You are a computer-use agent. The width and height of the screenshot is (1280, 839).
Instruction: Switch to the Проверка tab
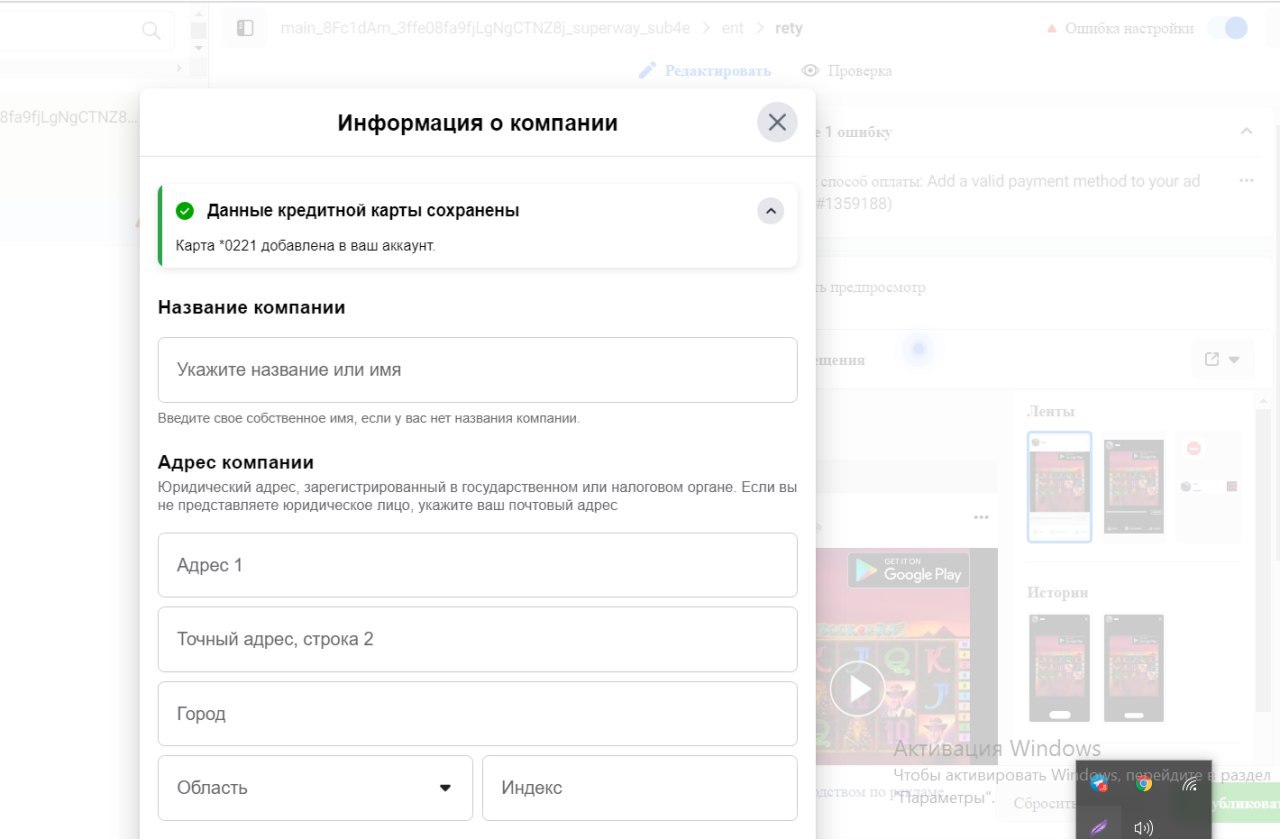tap(847, 71)
